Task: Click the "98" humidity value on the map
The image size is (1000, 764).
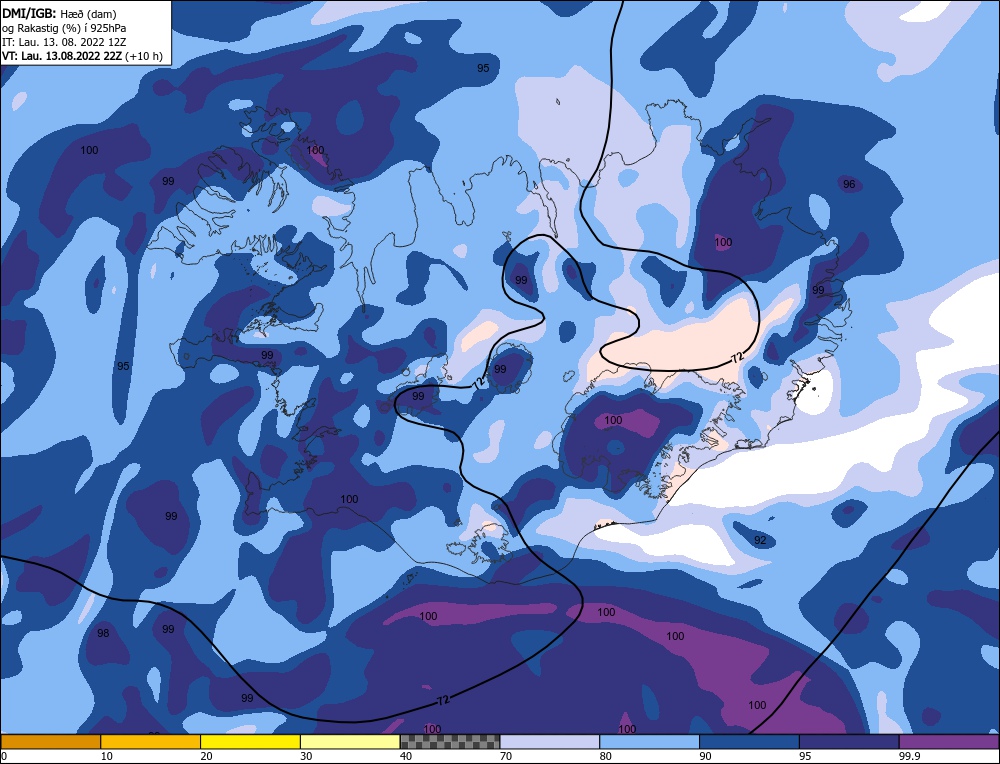Action: 103,633
